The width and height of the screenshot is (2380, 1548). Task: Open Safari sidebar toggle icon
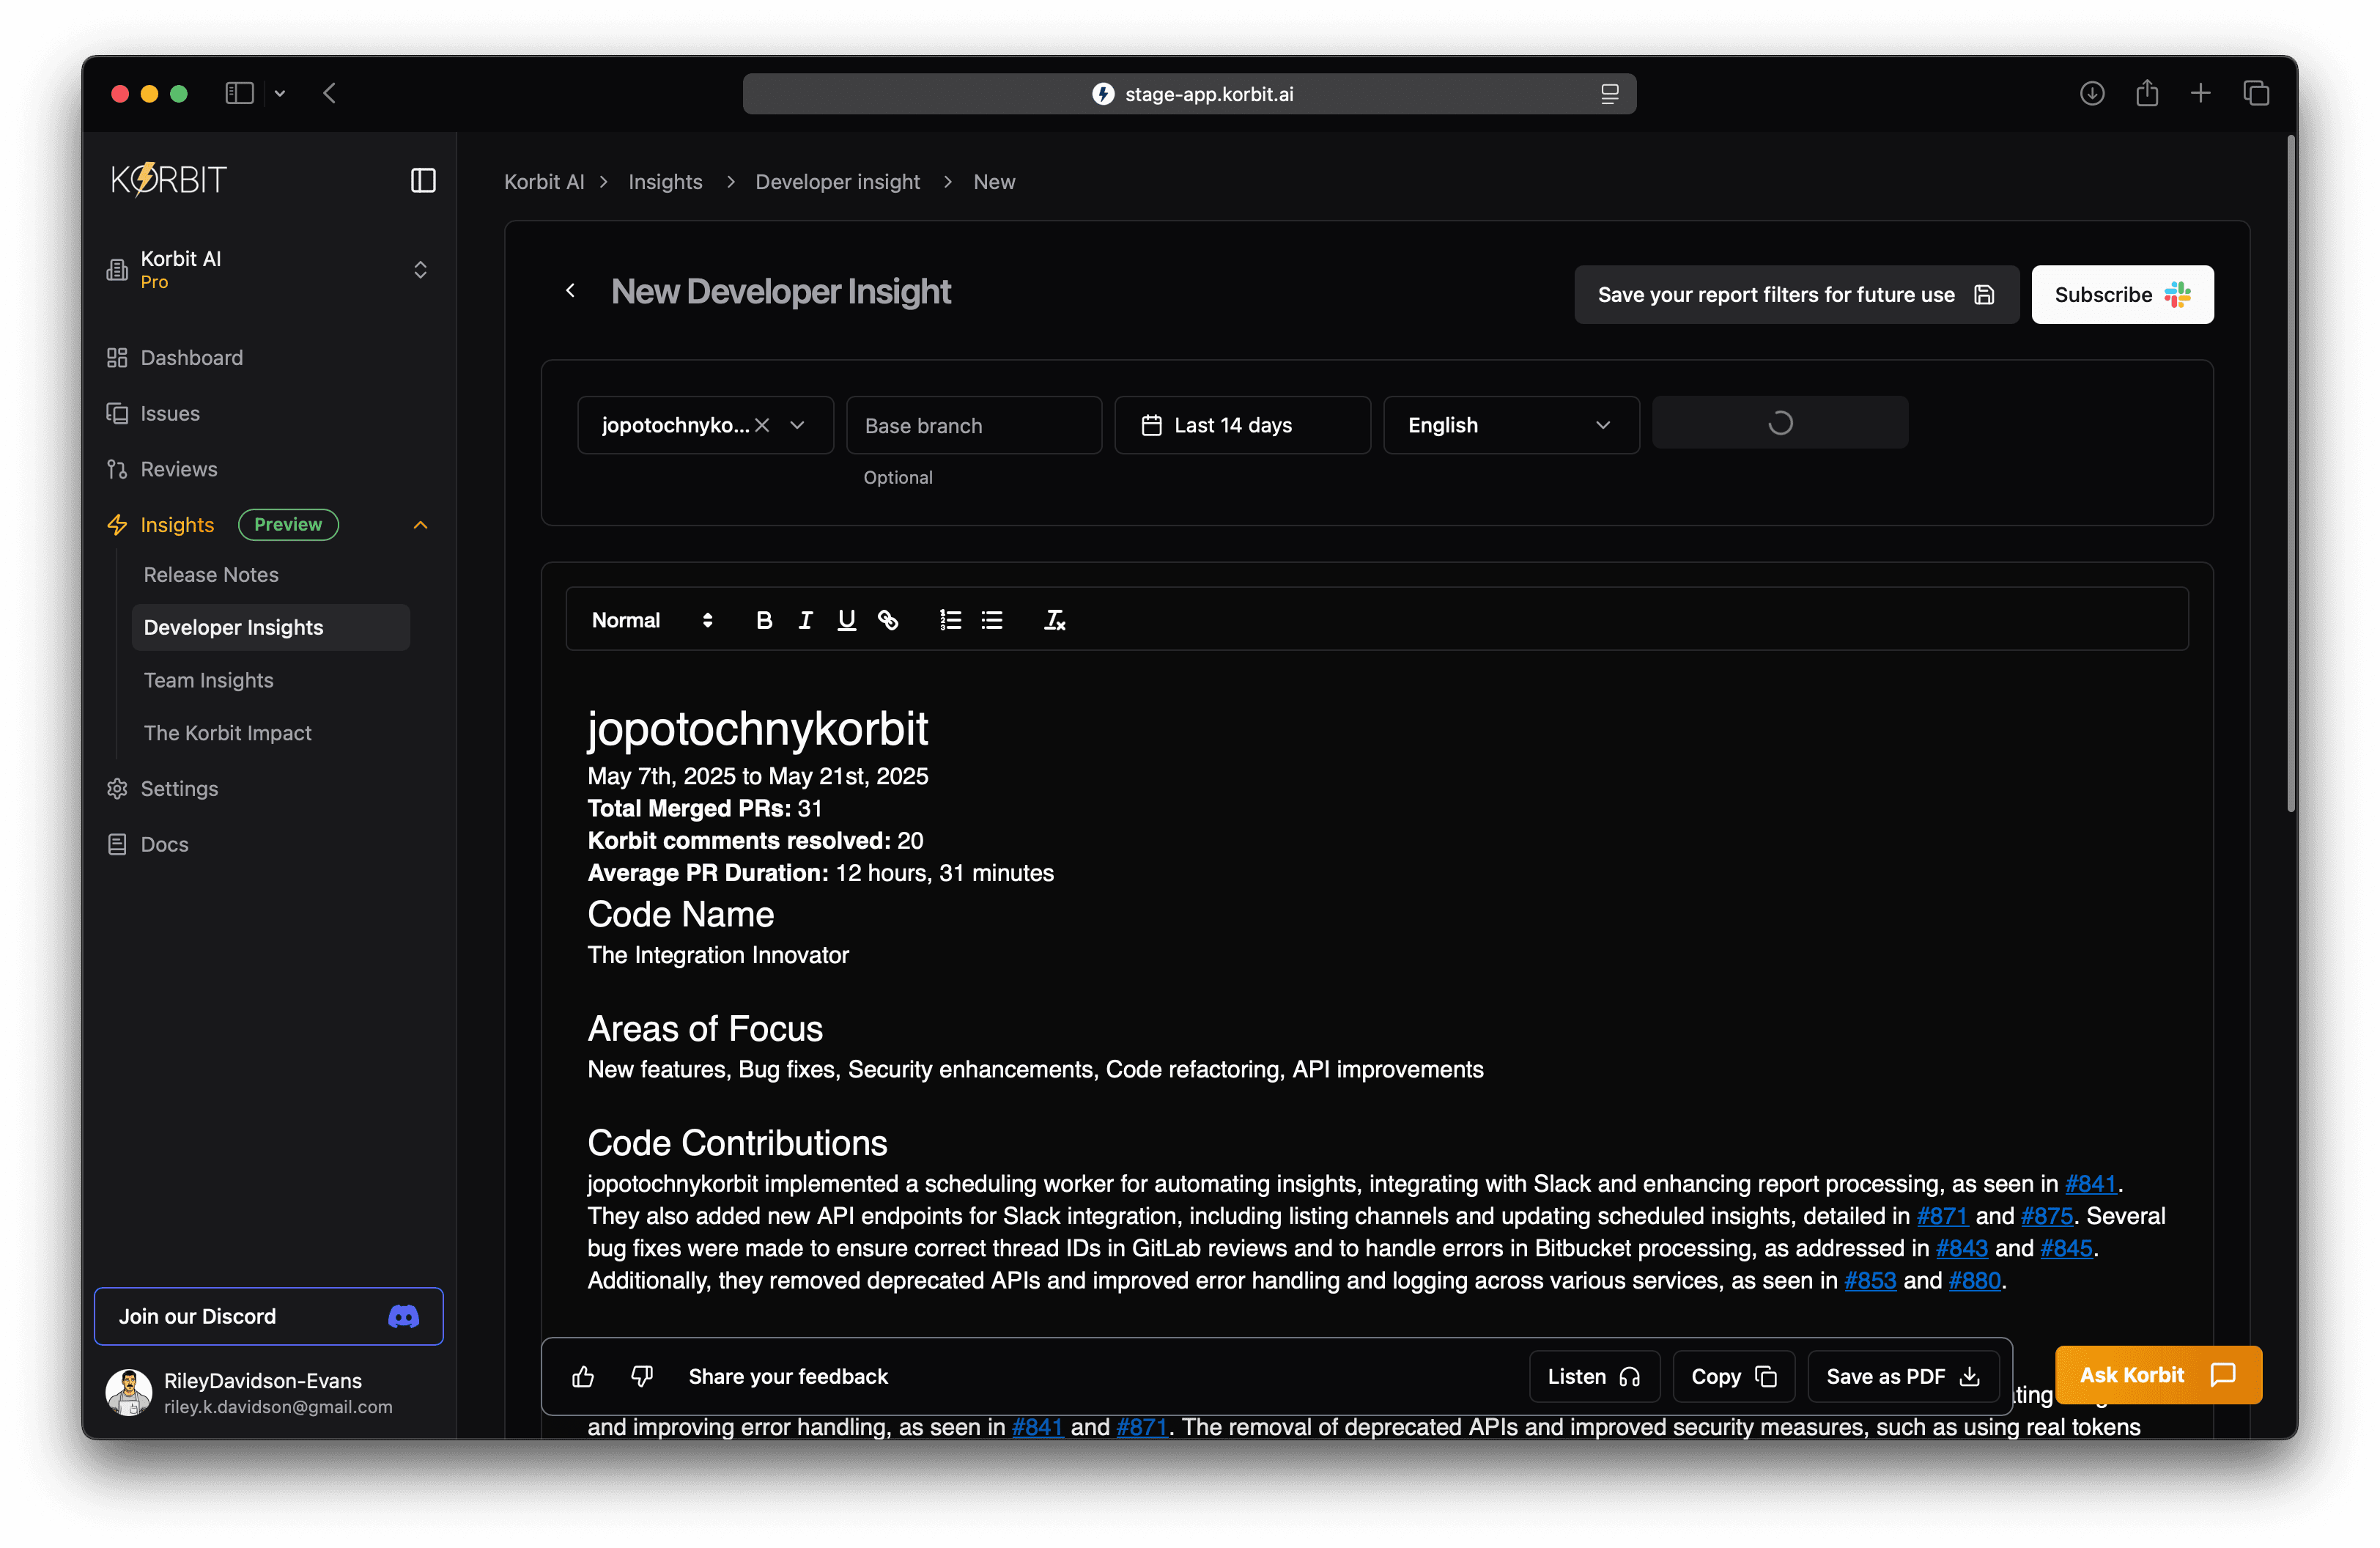(x=239, y=93)
